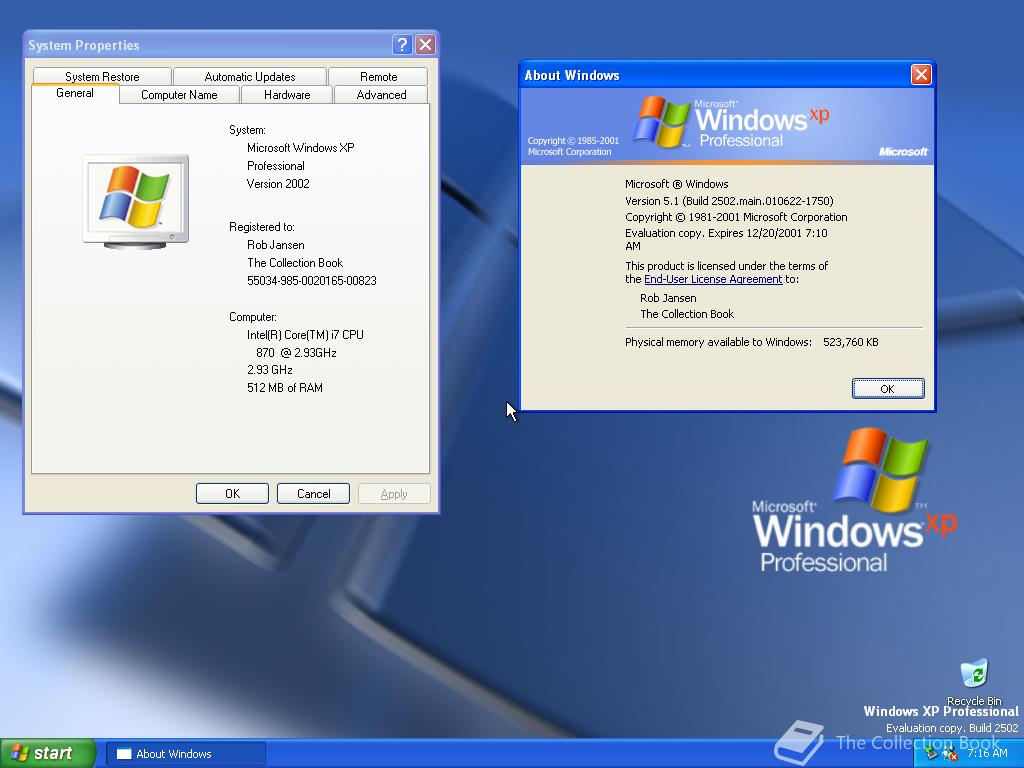The width and height of the screenshot is (1024, 768).
Task: Select the Advanced tab
Action: 381,95
